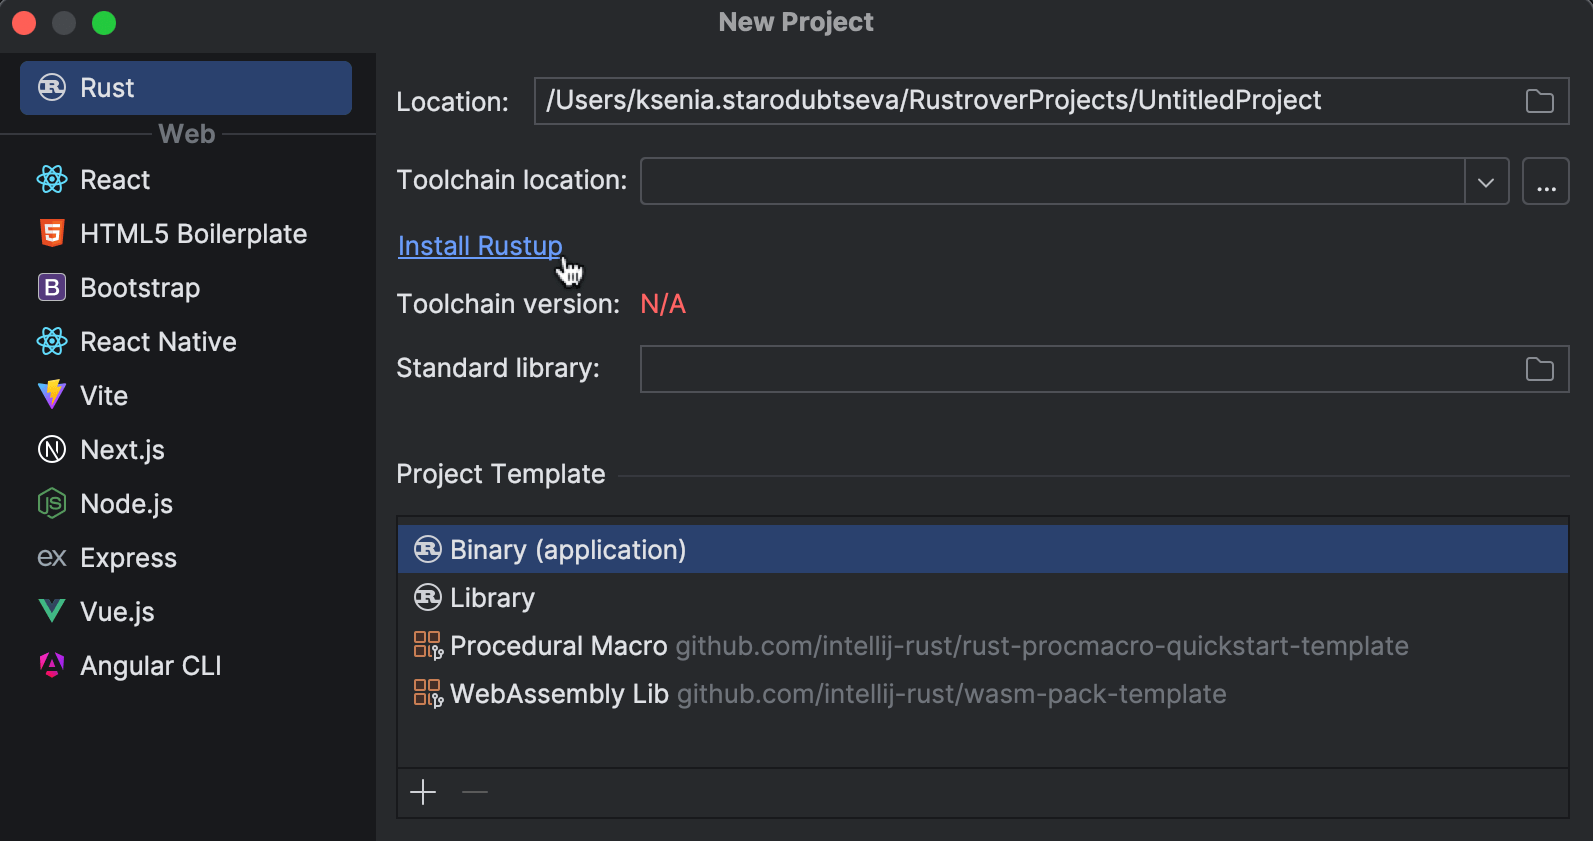1593x841 pixels.
Task: Add a new project template
Action: (x=423, y=793)
